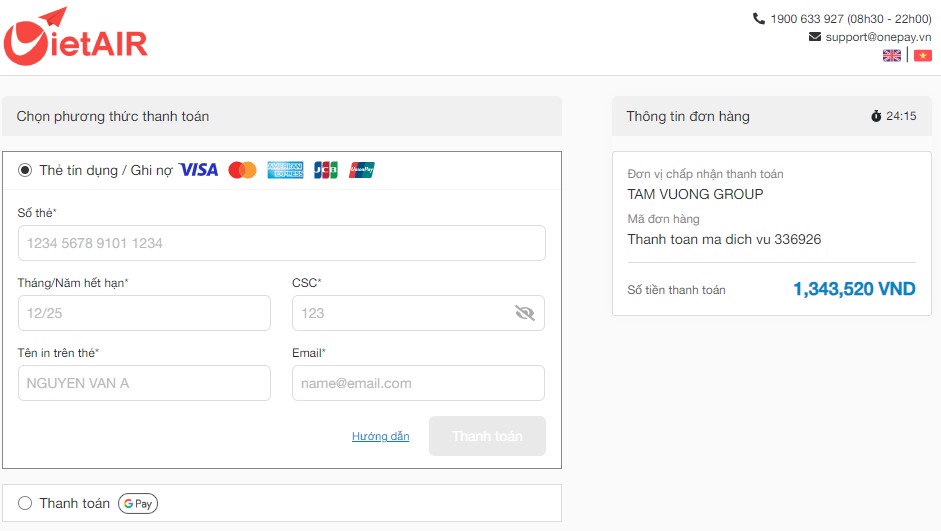Click the CSC security code field
Viewport: 941px width, 531px height.
tap(400, 313)
